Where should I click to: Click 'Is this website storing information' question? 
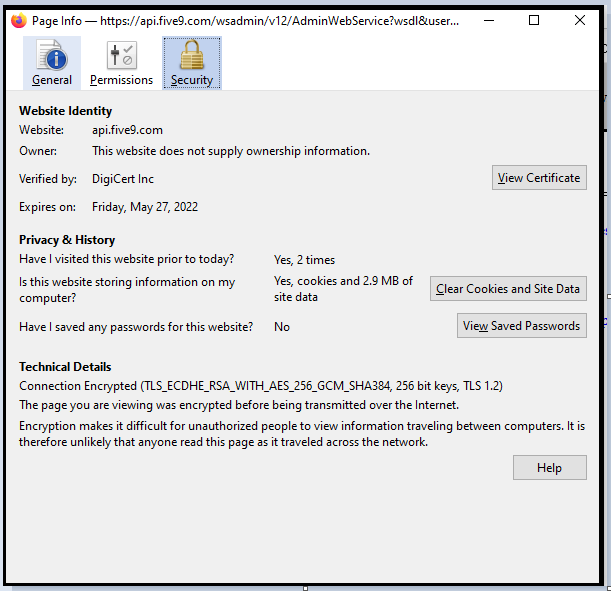[x=127, y=289]
